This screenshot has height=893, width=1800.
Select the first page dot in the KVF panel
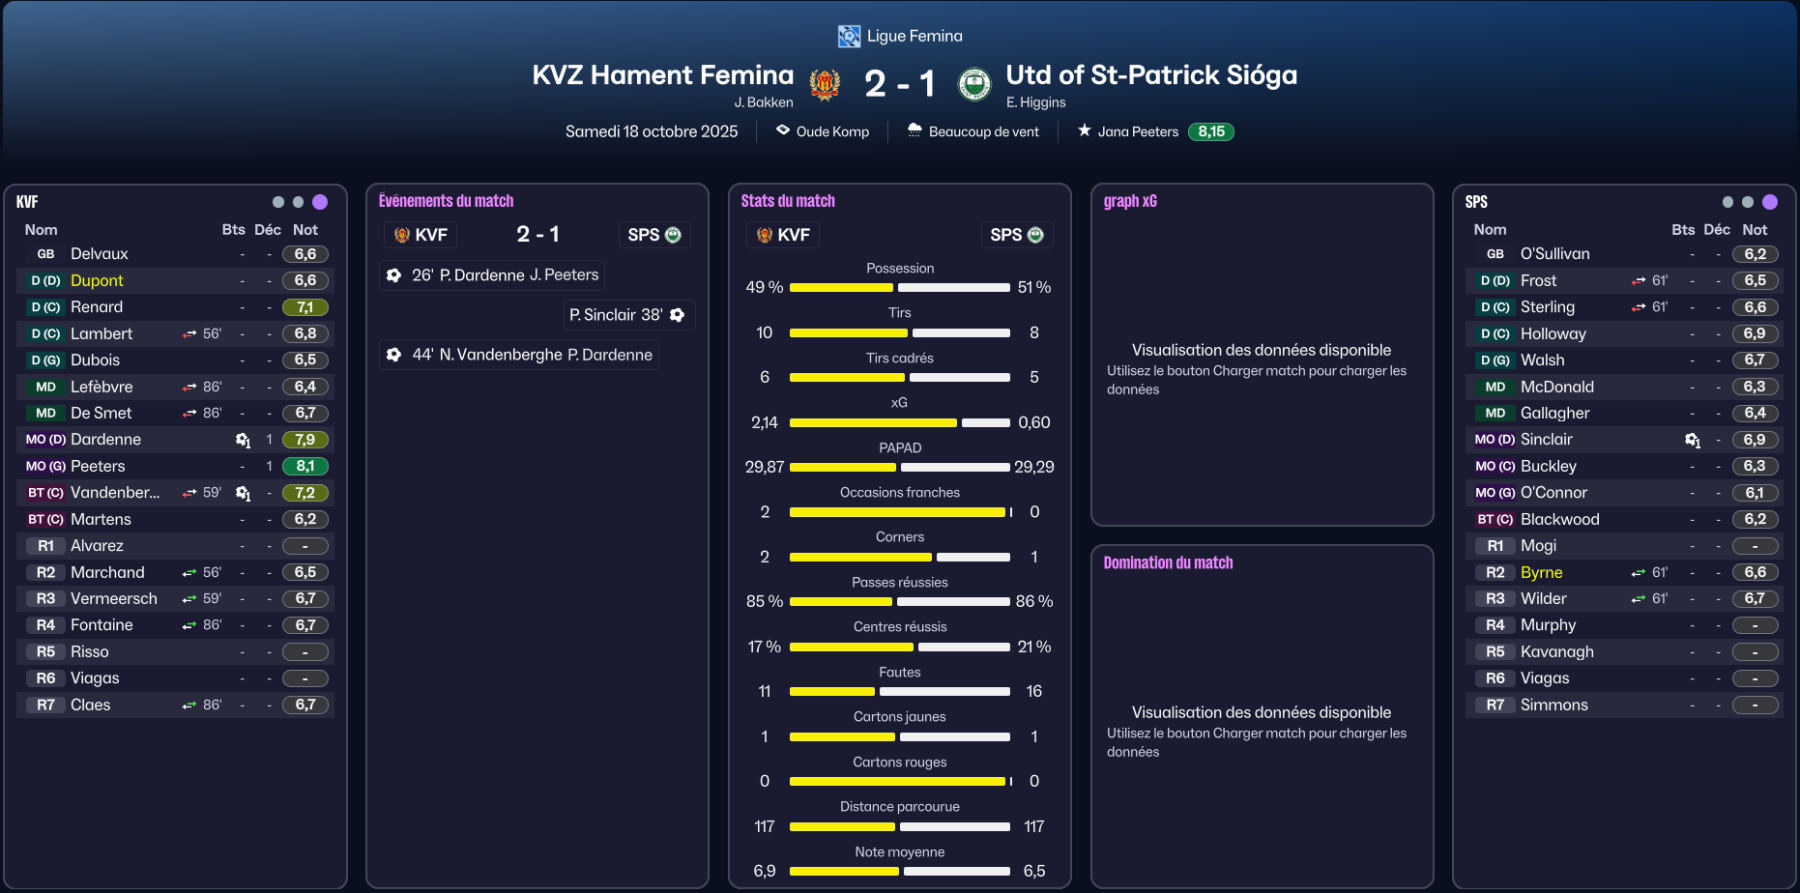pos(278,202)
